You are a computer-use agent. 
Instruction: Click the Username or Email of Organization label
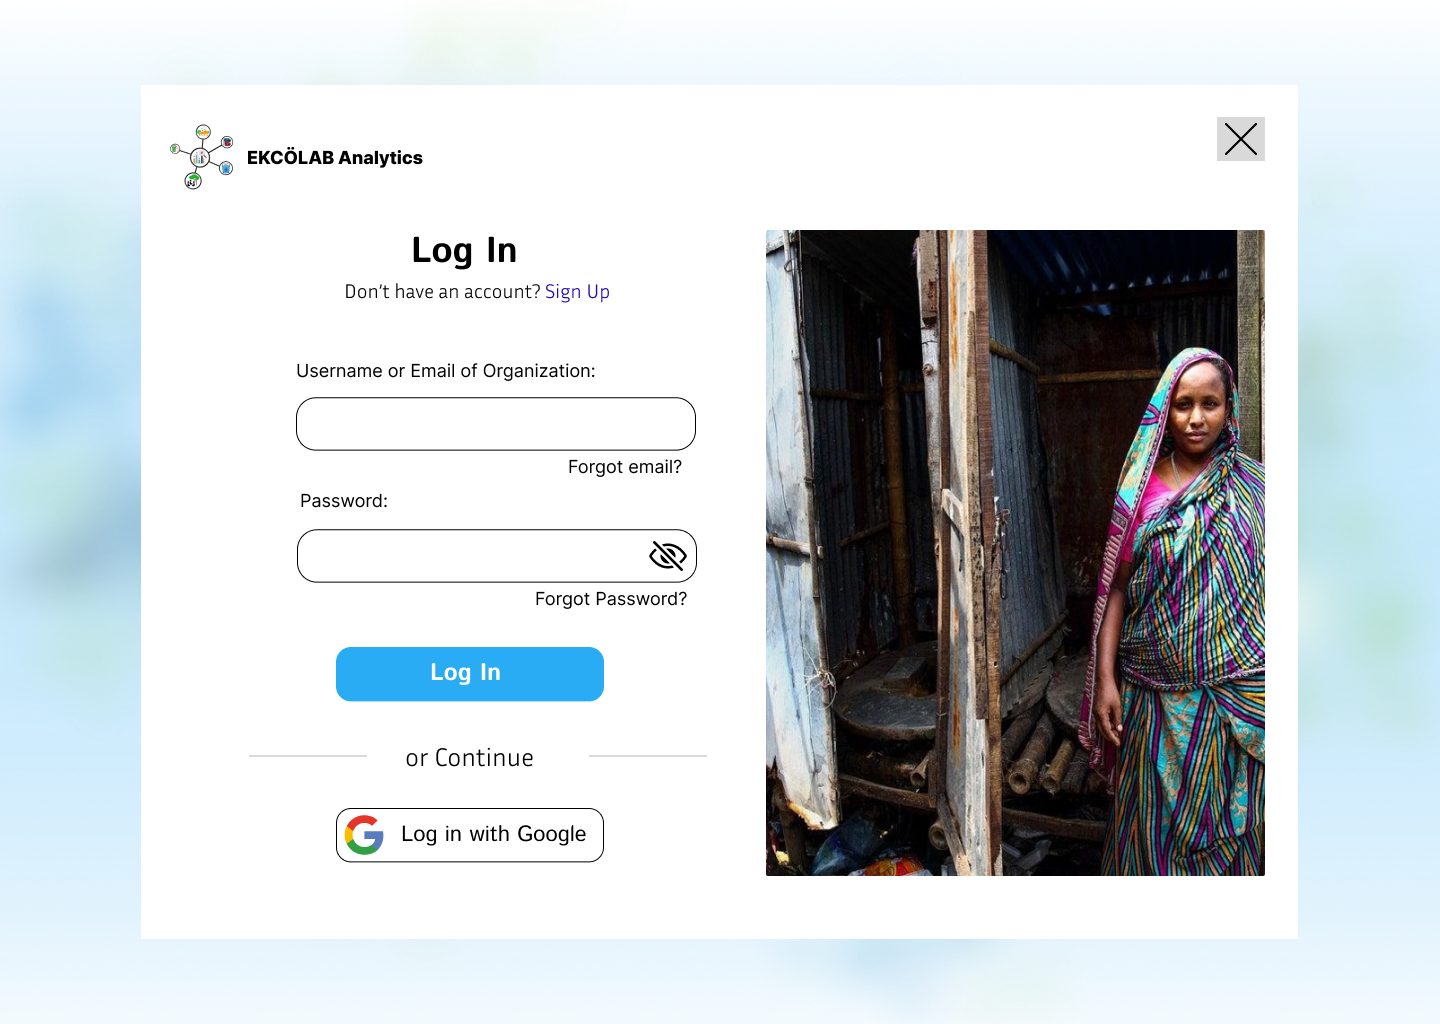pos(446,371)
